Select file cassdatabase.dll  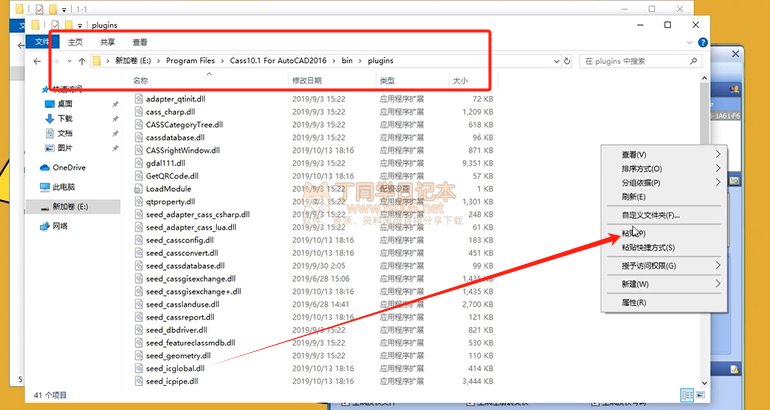175,137
